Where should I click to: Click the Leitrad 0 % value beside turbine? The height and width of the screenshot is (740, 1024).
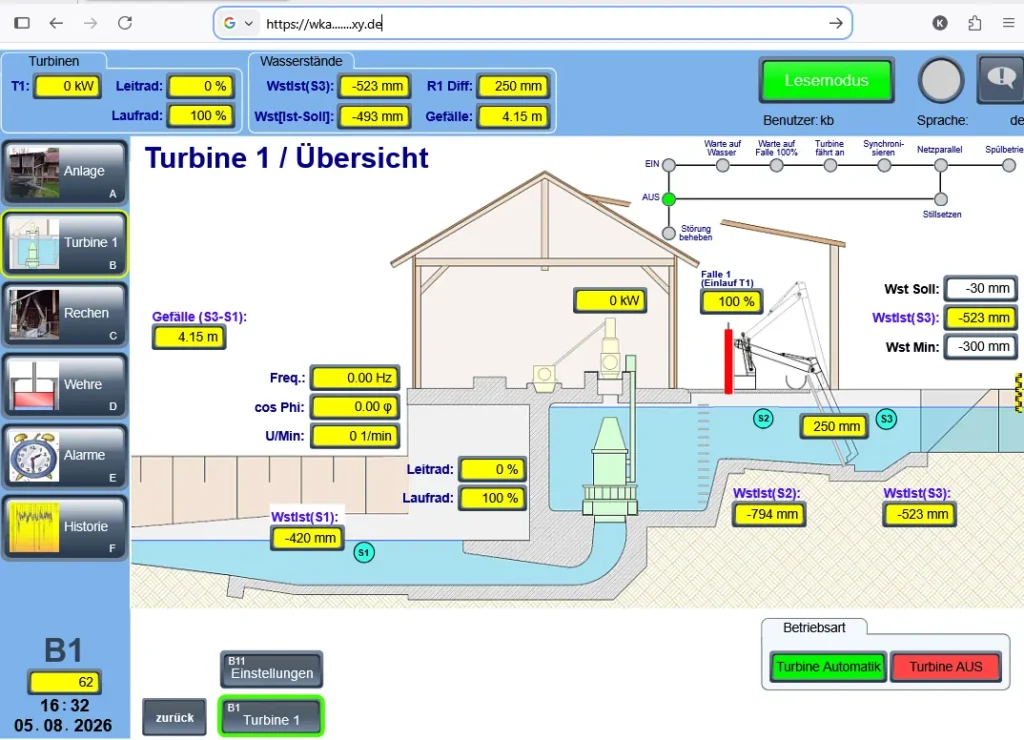[492, 470]
